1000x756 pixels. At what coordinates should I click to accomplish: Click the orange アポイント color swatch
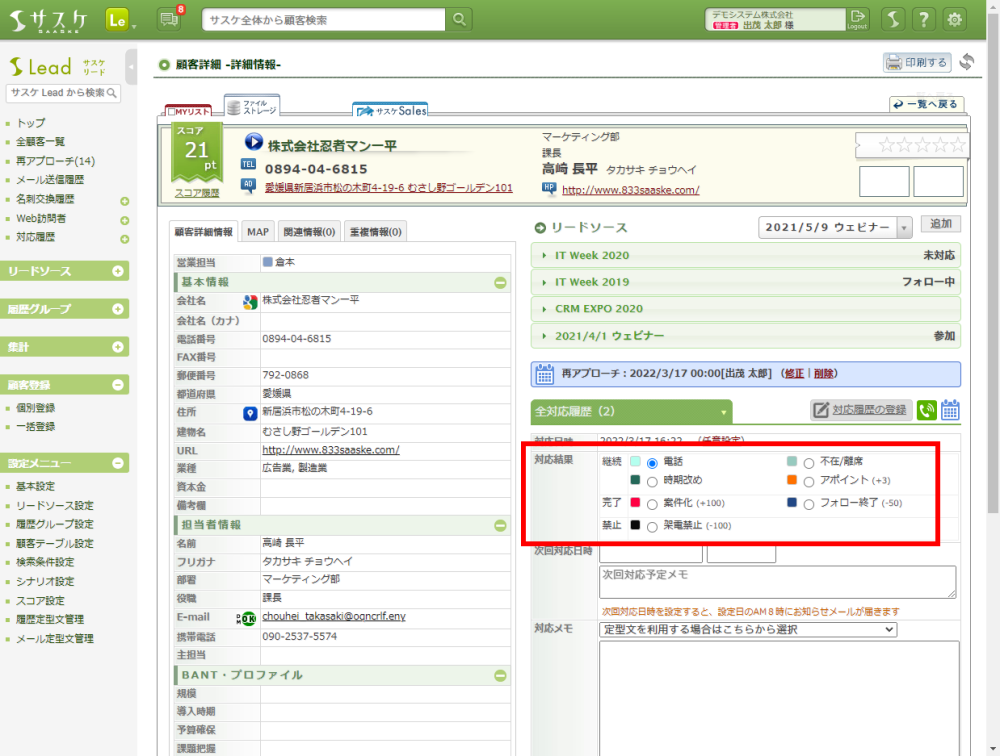pyautogui.click(x=791, y=481)
